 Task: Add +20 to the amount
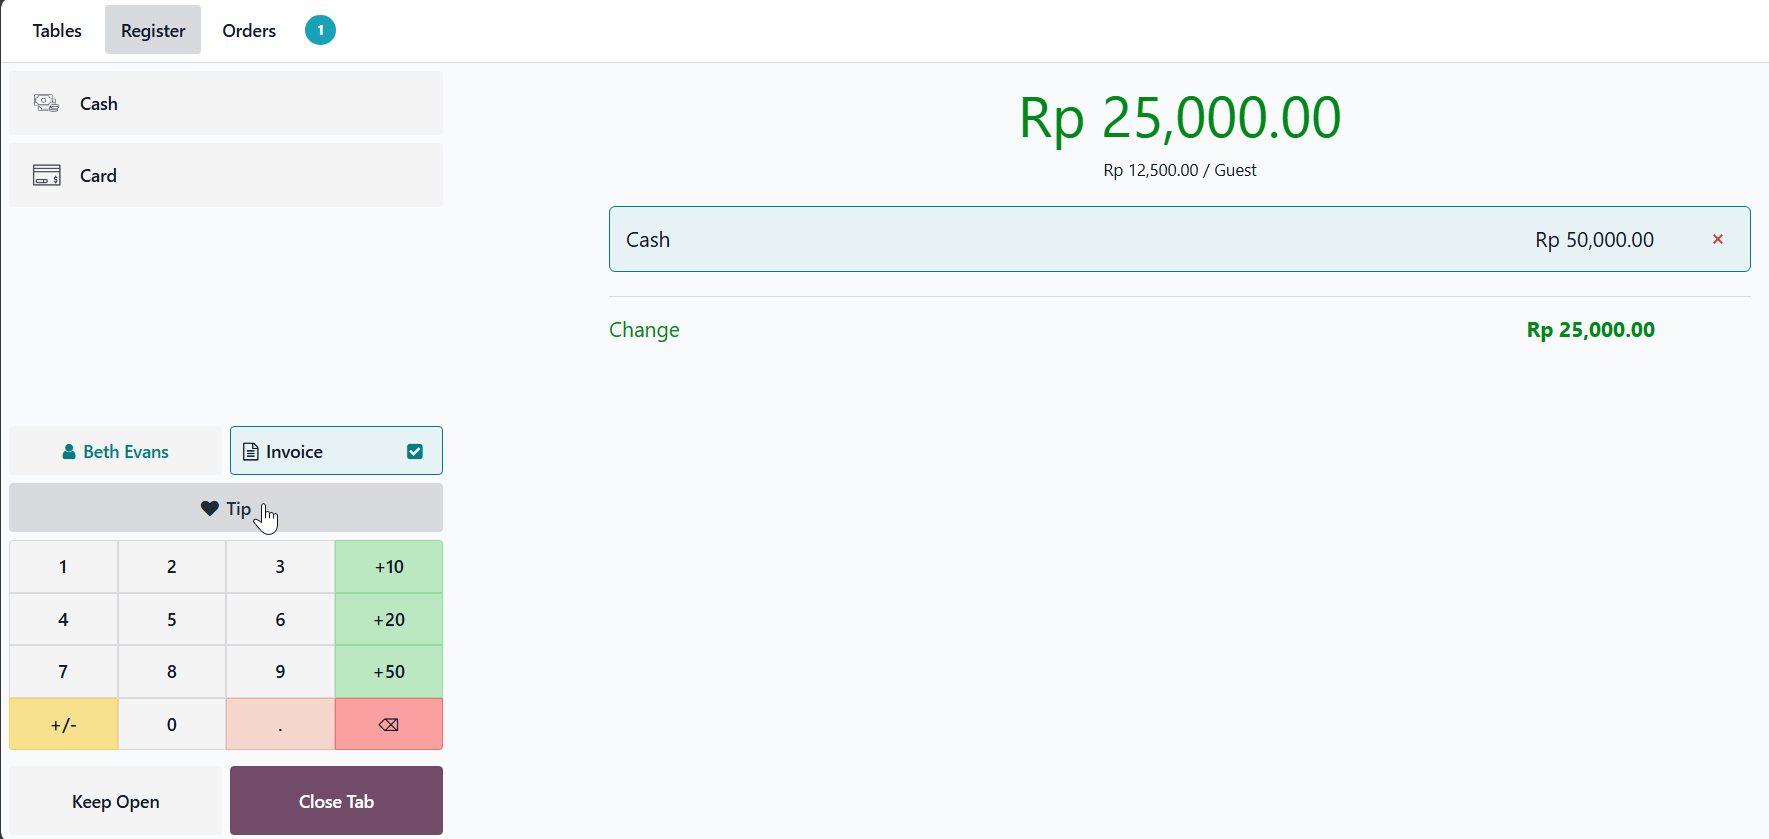[x=389, y=620]
